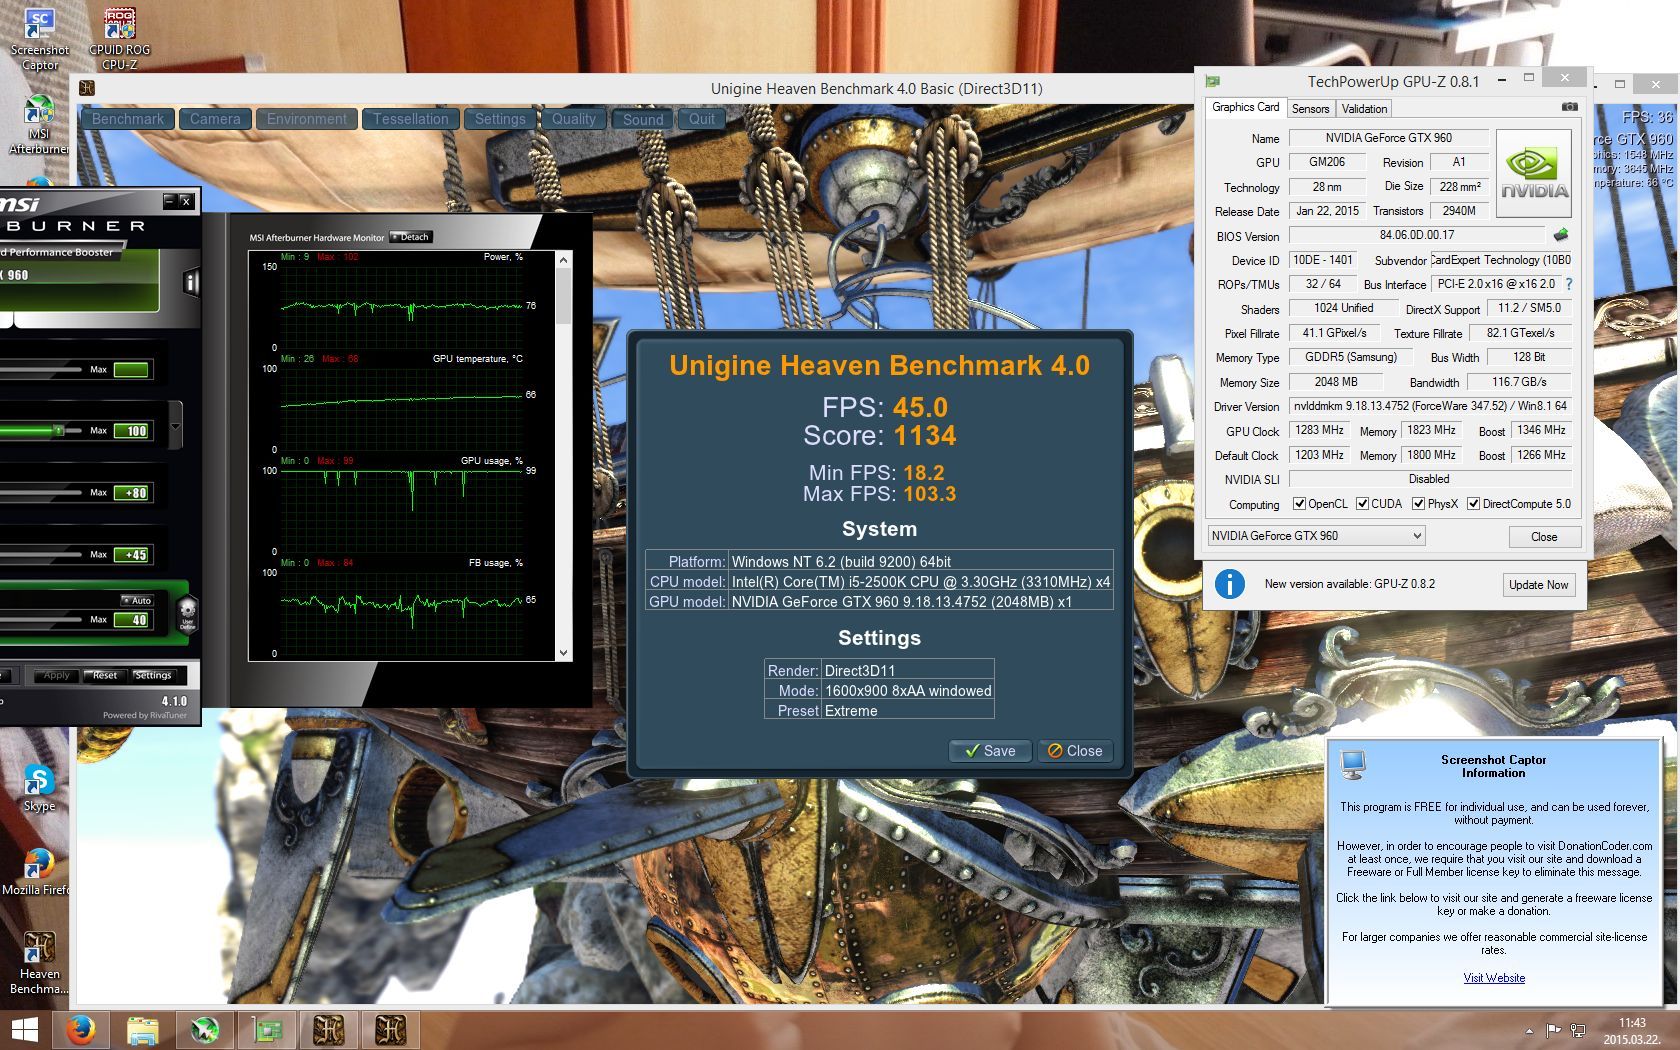The image size is (1680, 1050).
Task: Open CPUID ROG CPU-Z desktop shortcut
Action: click(x=119, y=40)
